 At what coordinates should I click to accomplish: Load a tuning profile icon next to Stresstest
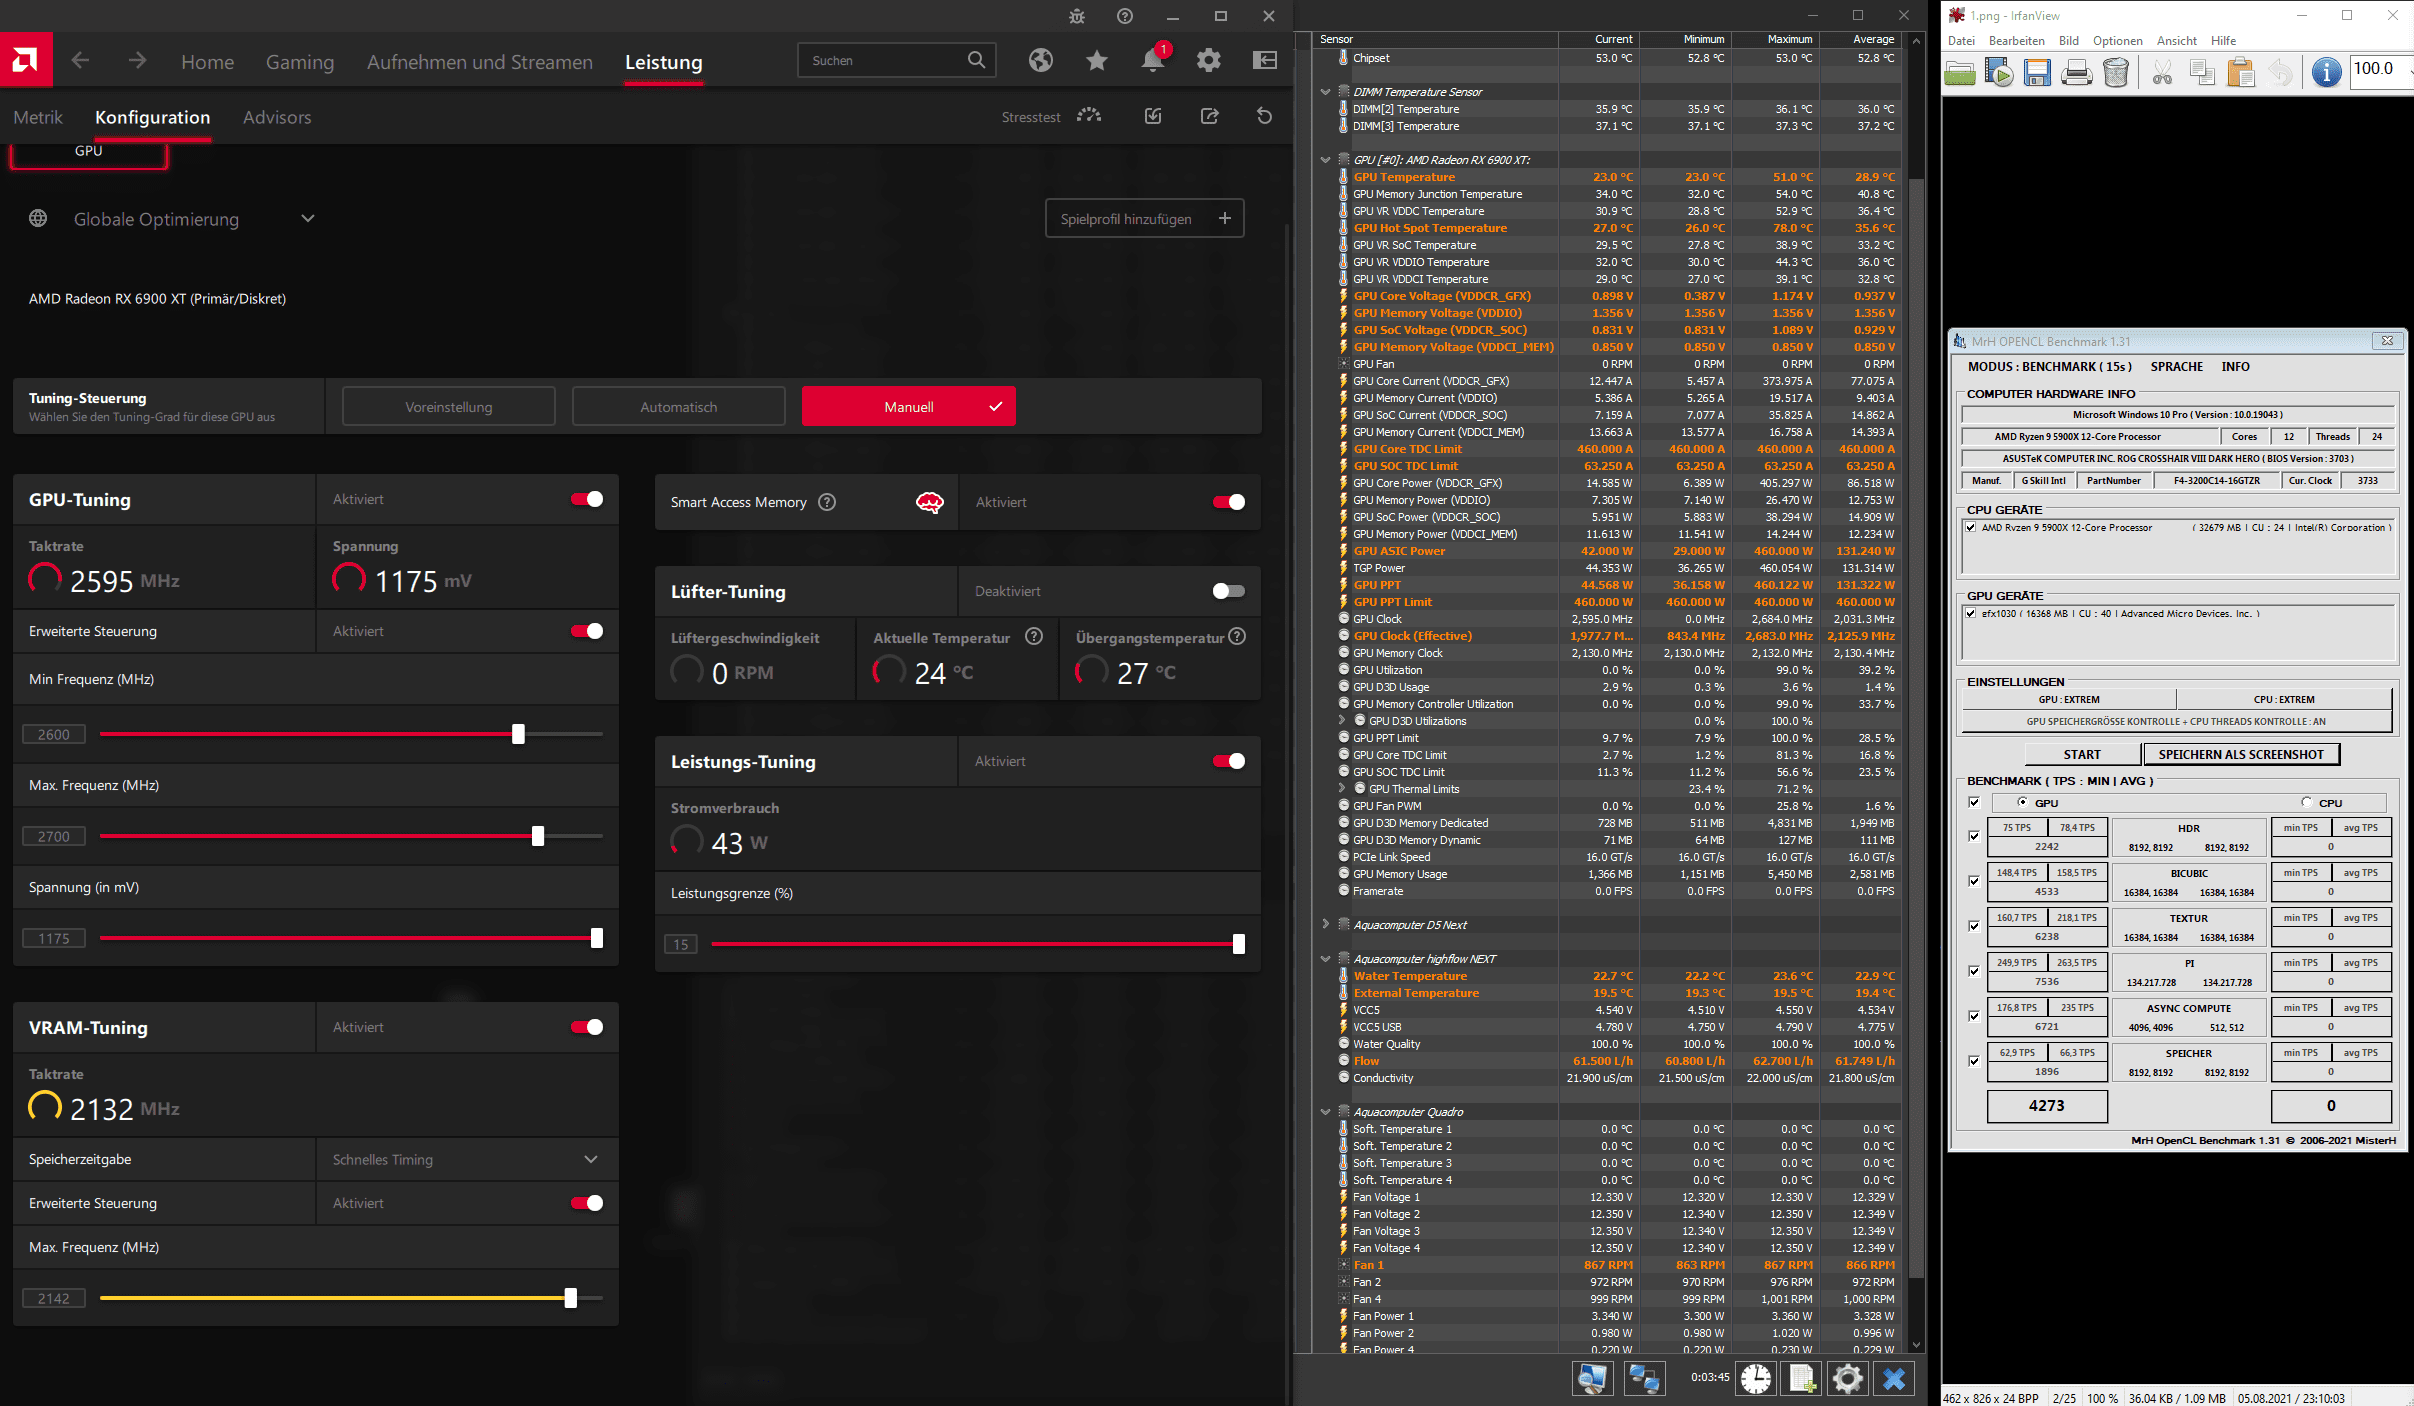pyautogui.click(x=1153, y=116)
